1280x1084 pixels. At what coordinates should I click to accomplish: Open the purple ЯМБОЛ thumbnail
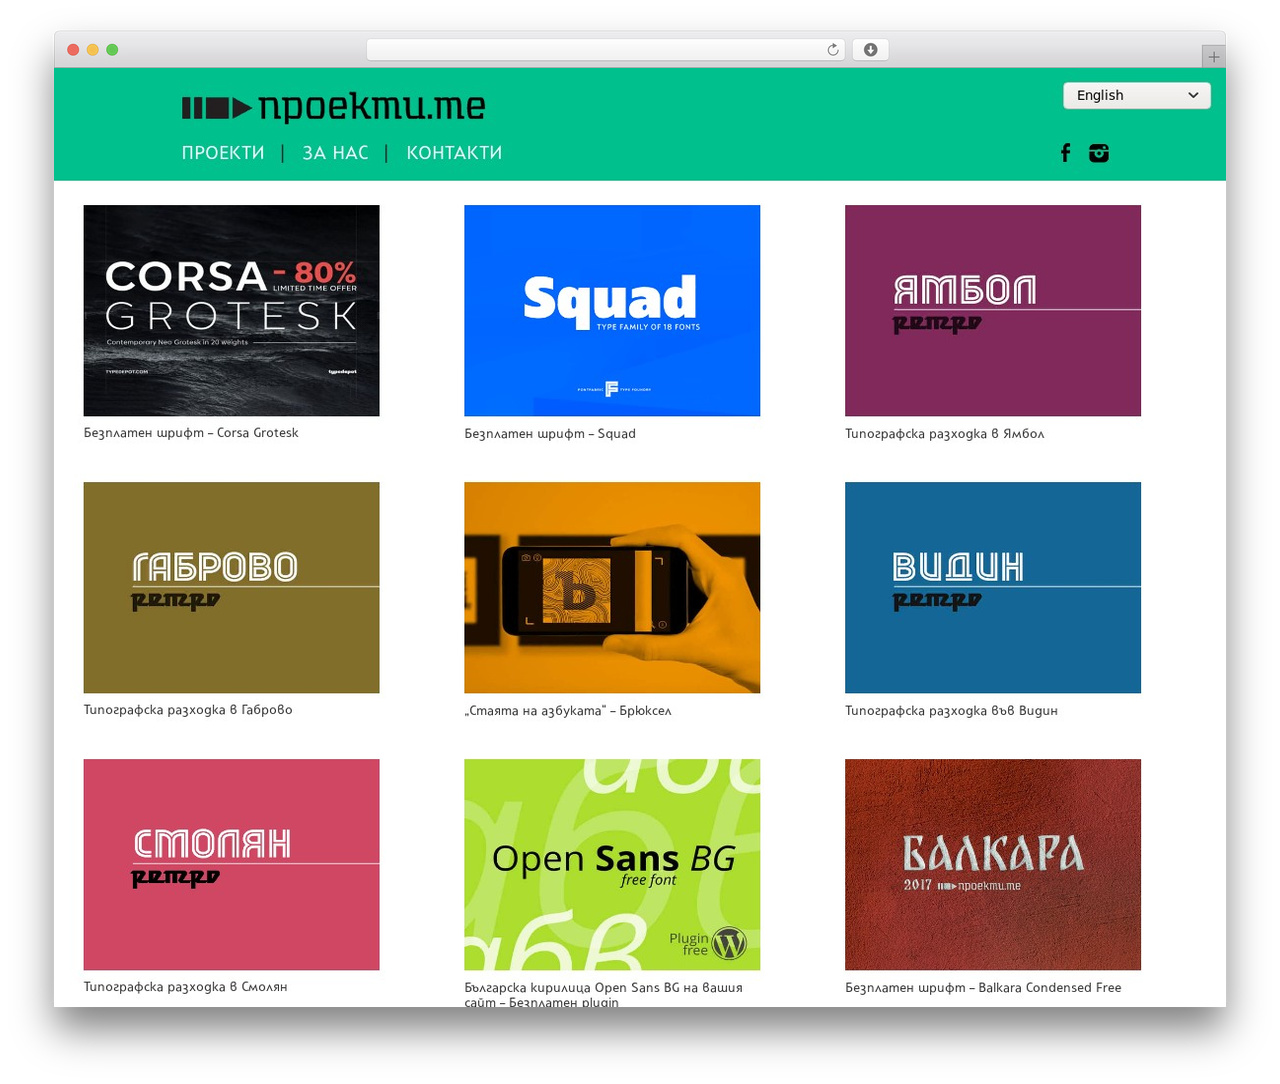993,310
